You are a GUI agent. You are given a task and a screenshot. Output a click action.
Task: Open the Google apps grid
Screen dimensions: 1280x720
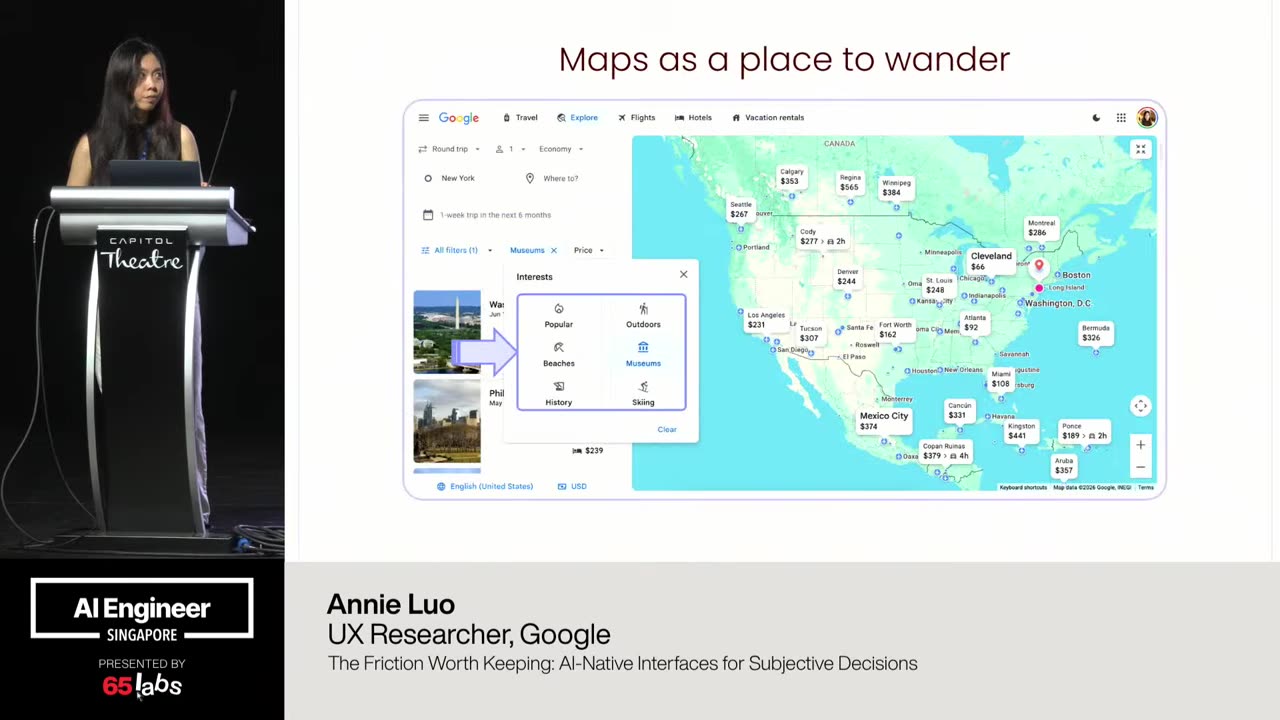(x=1121, y=118)
